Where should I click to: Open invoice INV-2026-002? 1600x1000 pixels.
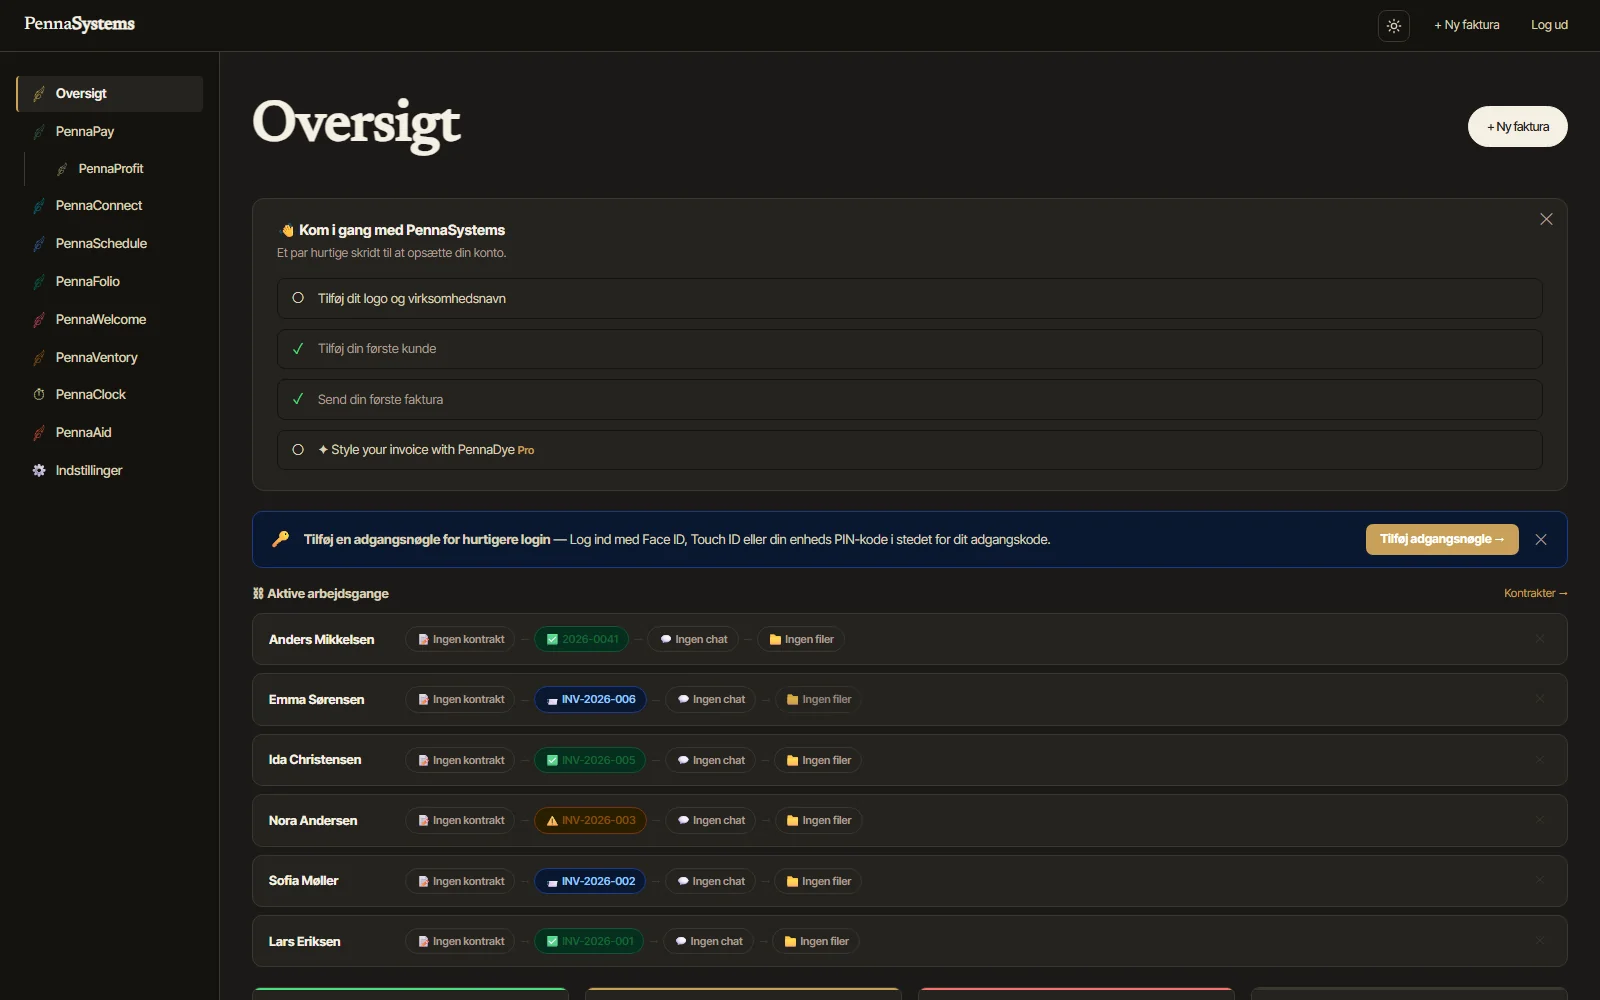pyautogui.click(x=590, y=882)
